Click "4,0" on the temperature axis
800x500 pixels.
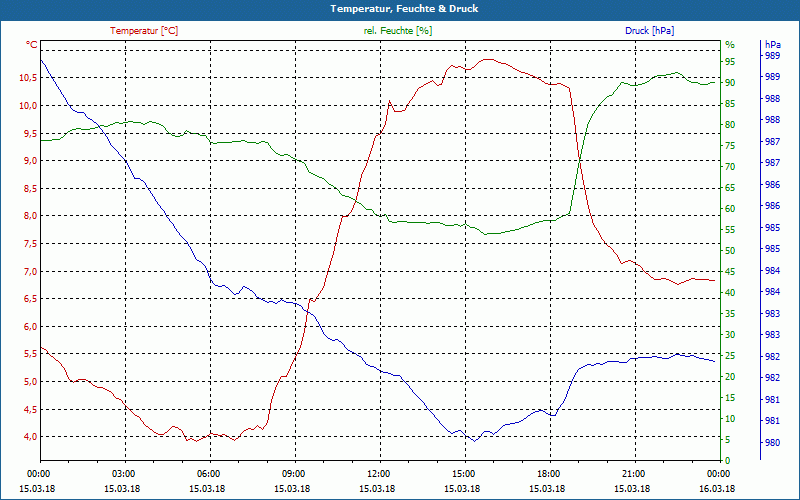click(x=31, y=436)
